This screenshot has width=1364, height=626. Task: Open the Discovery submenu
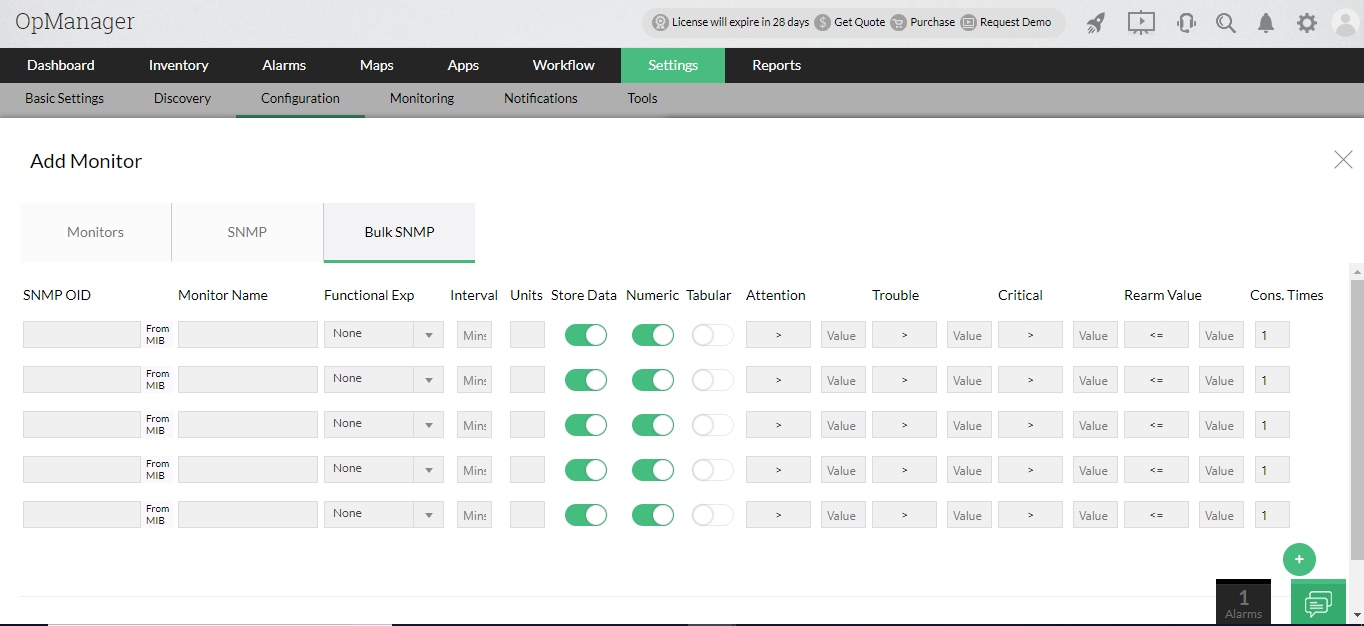(x=182, y=98)
